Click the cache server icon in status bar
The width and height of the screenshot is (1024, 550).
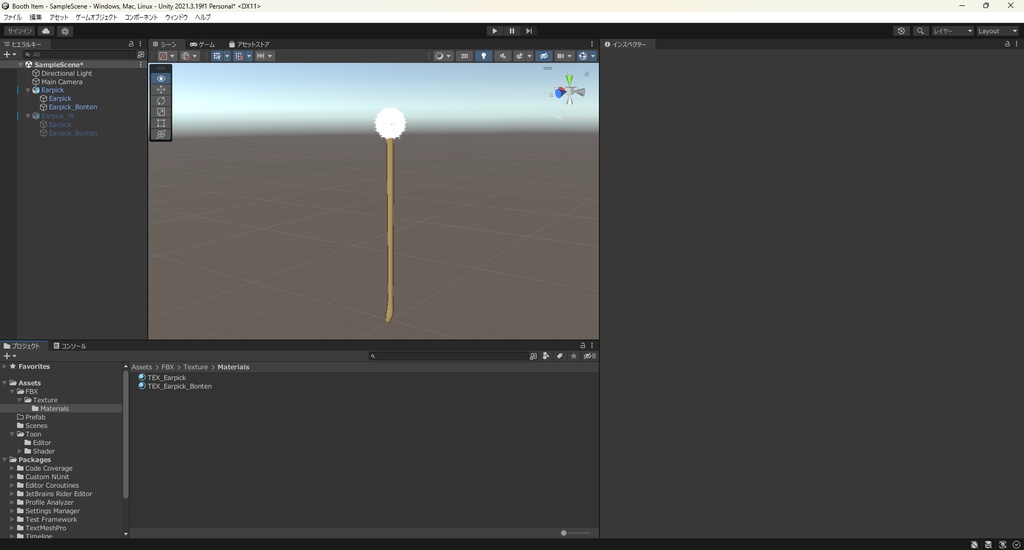[x=988, y=544]
